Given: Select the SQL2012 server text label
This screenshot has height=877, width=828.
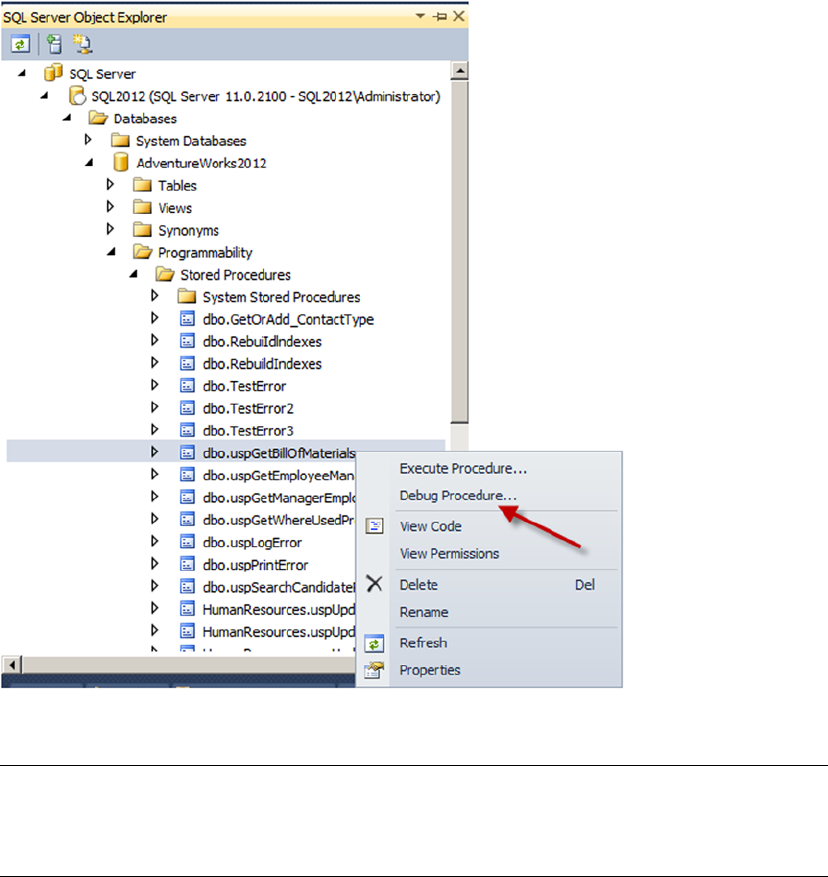Looking at the screenshot, I should tap(266, 96).
